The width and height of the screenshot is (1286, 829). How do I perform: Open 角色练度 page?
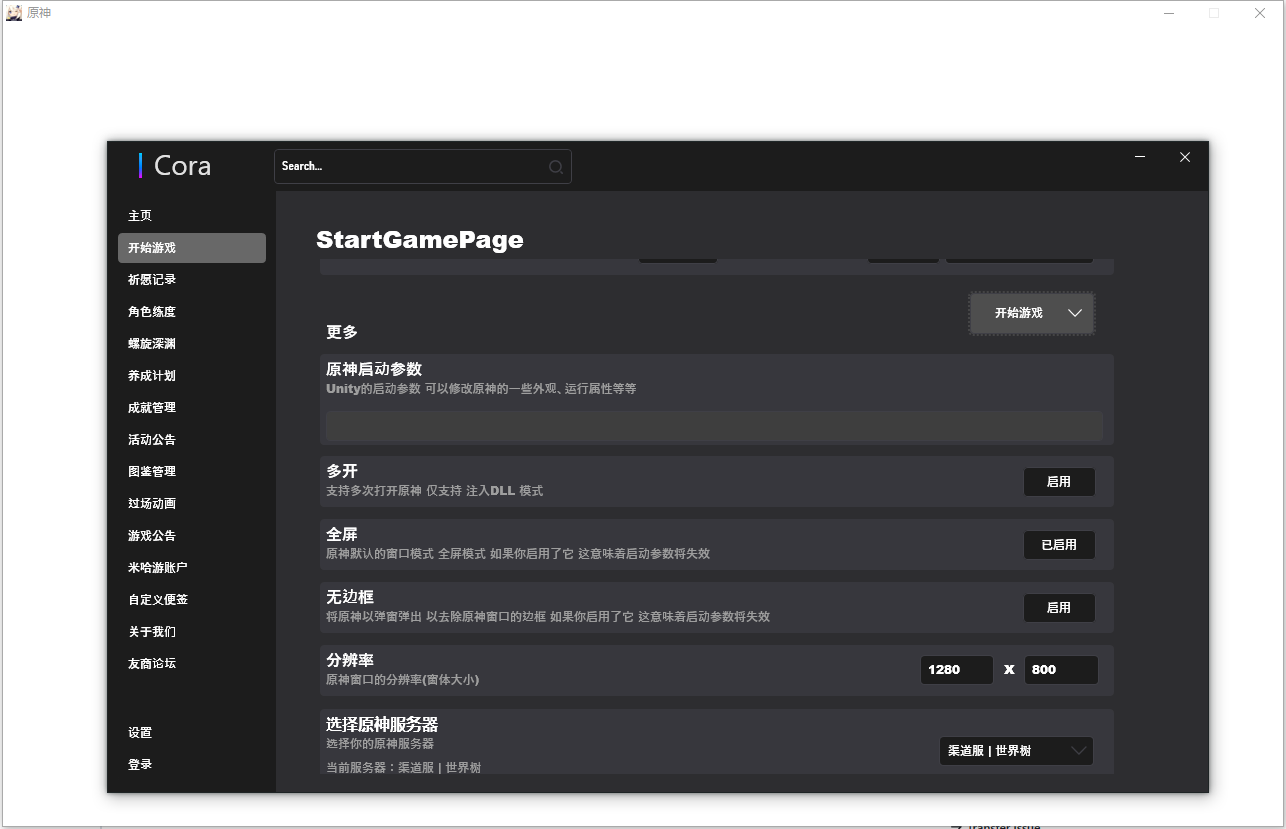(192, 312)
